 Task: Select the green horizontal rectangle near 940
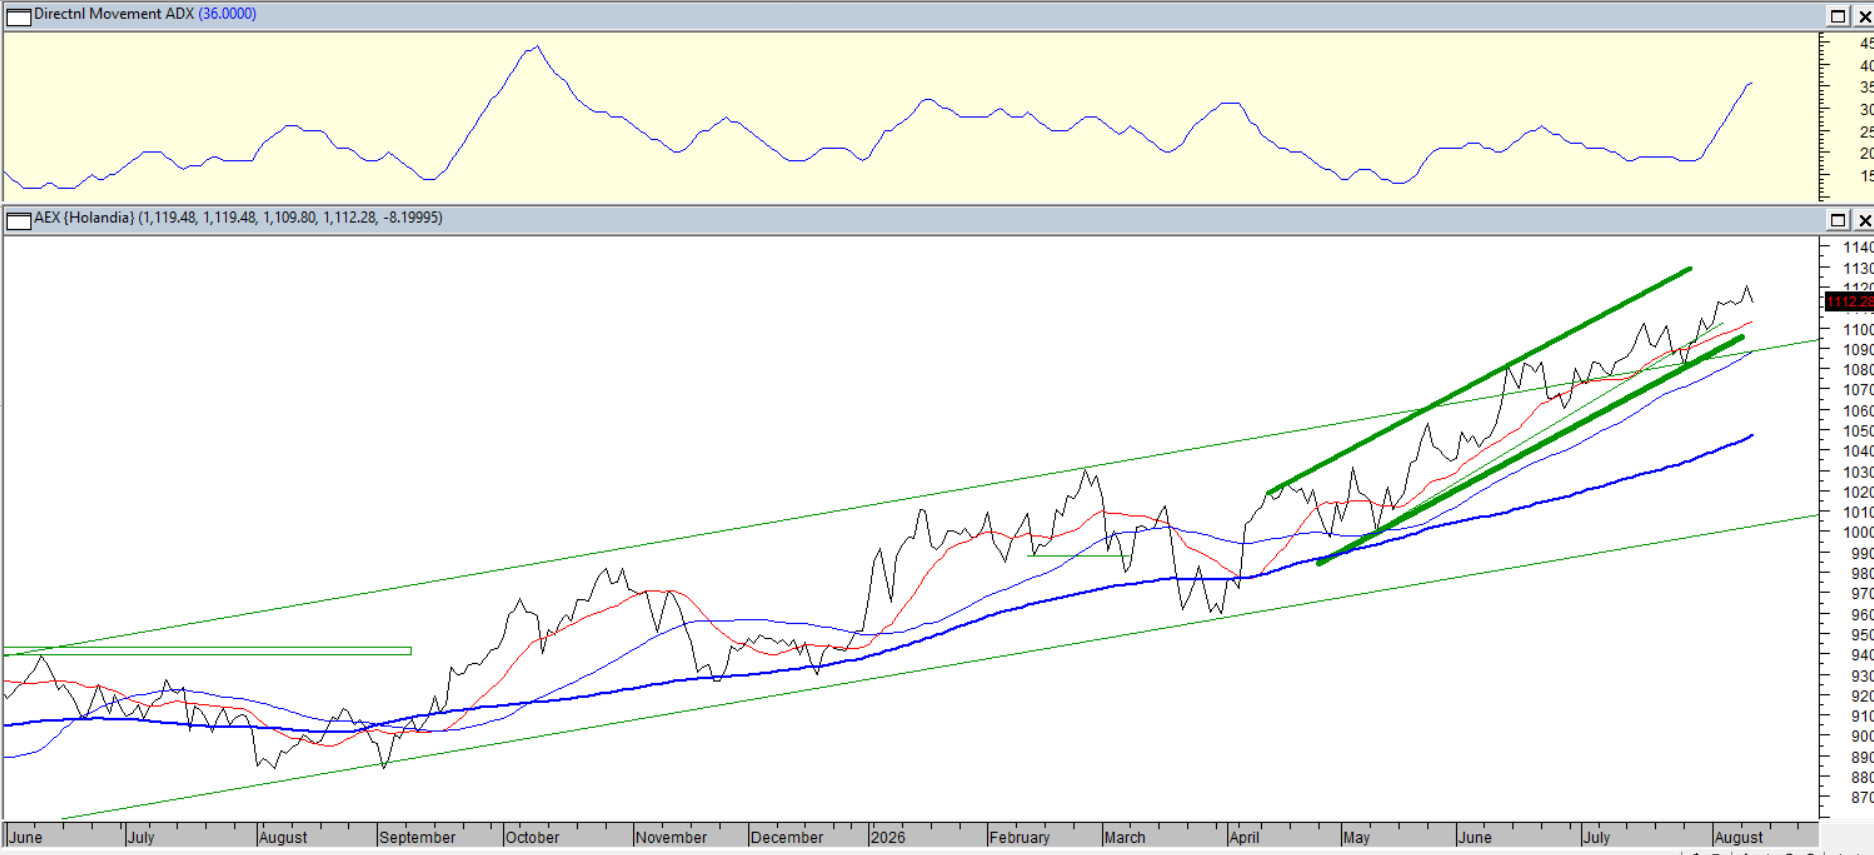[207, 651]
